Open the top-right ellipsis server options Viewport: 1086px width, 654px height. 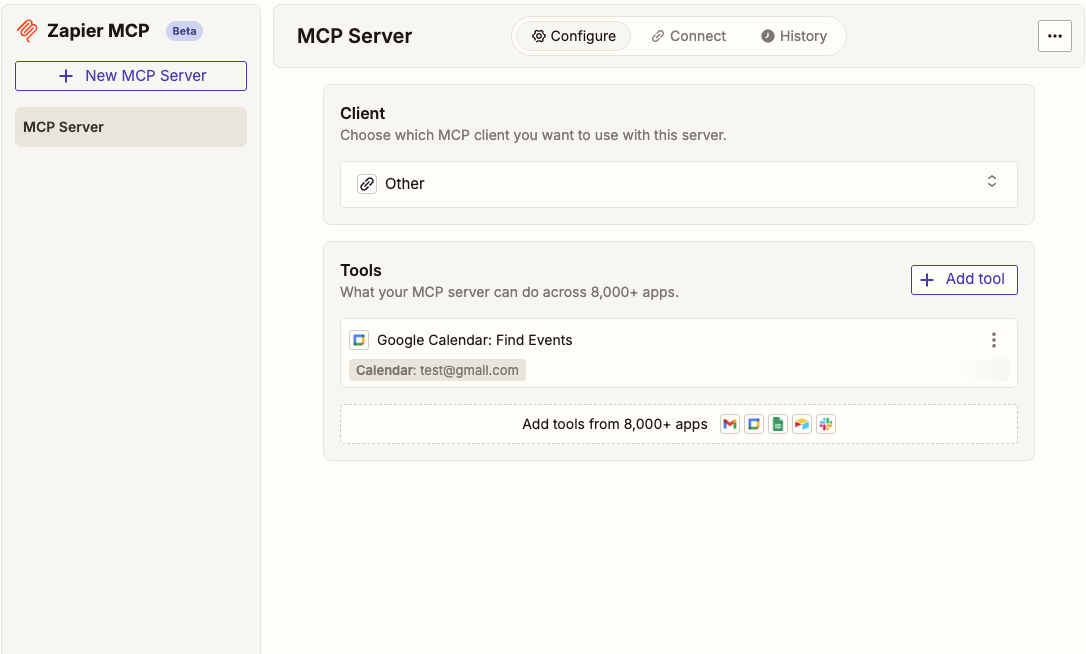pyautogui.click(x=1054, y=36)
